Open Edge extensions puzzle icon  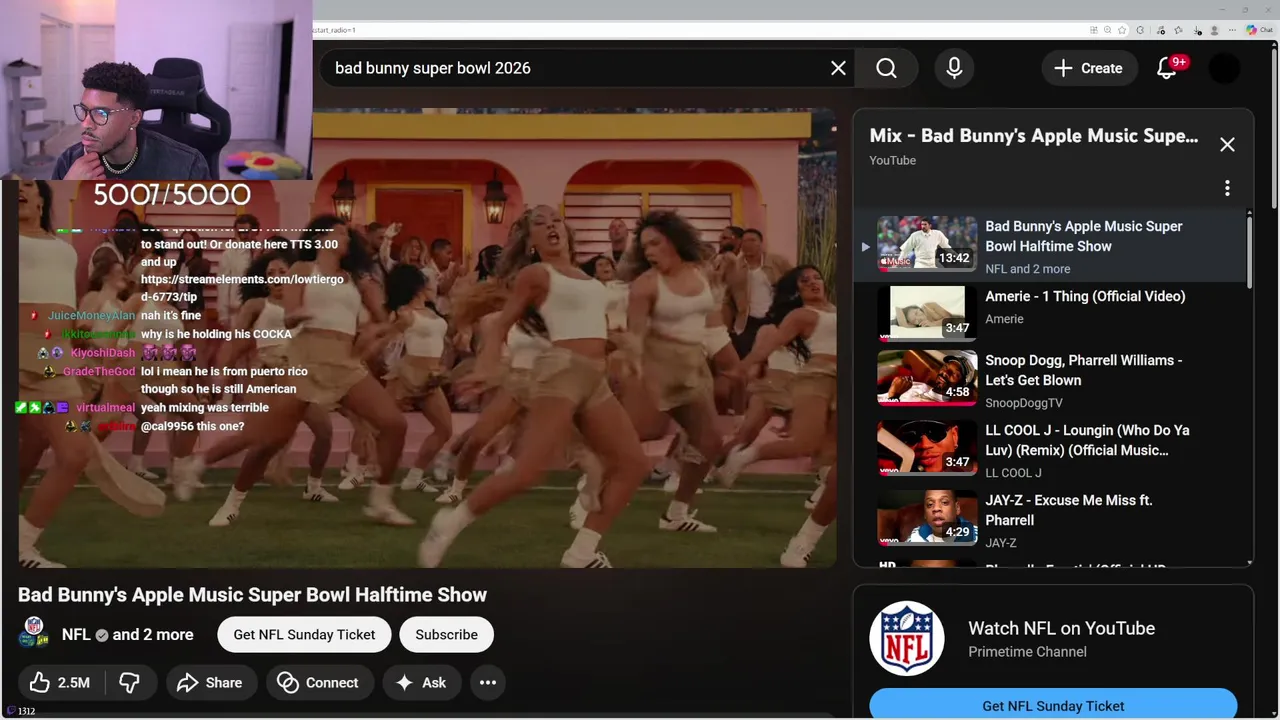[x=1140, y=30]
